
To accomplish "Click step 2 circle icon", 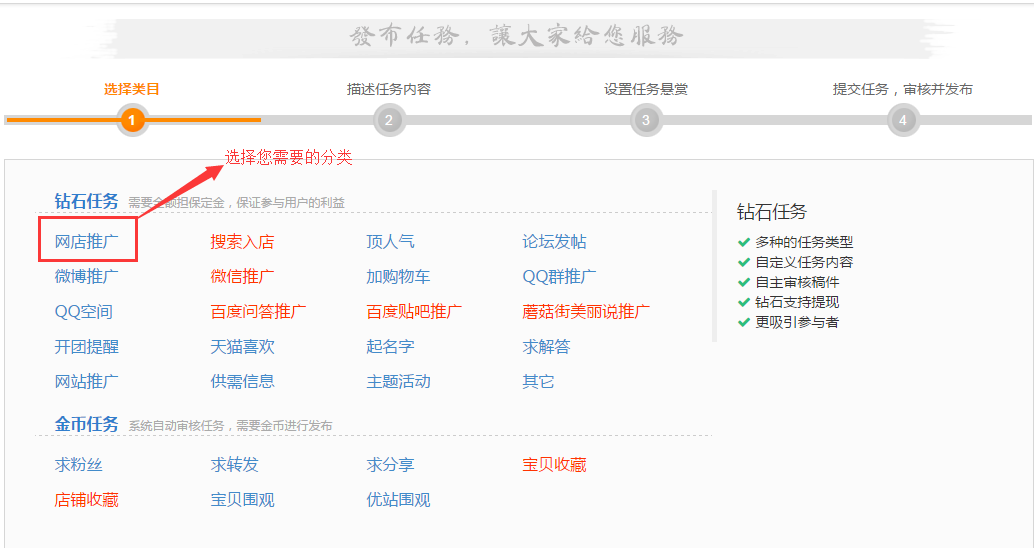I will pos(389,121).
